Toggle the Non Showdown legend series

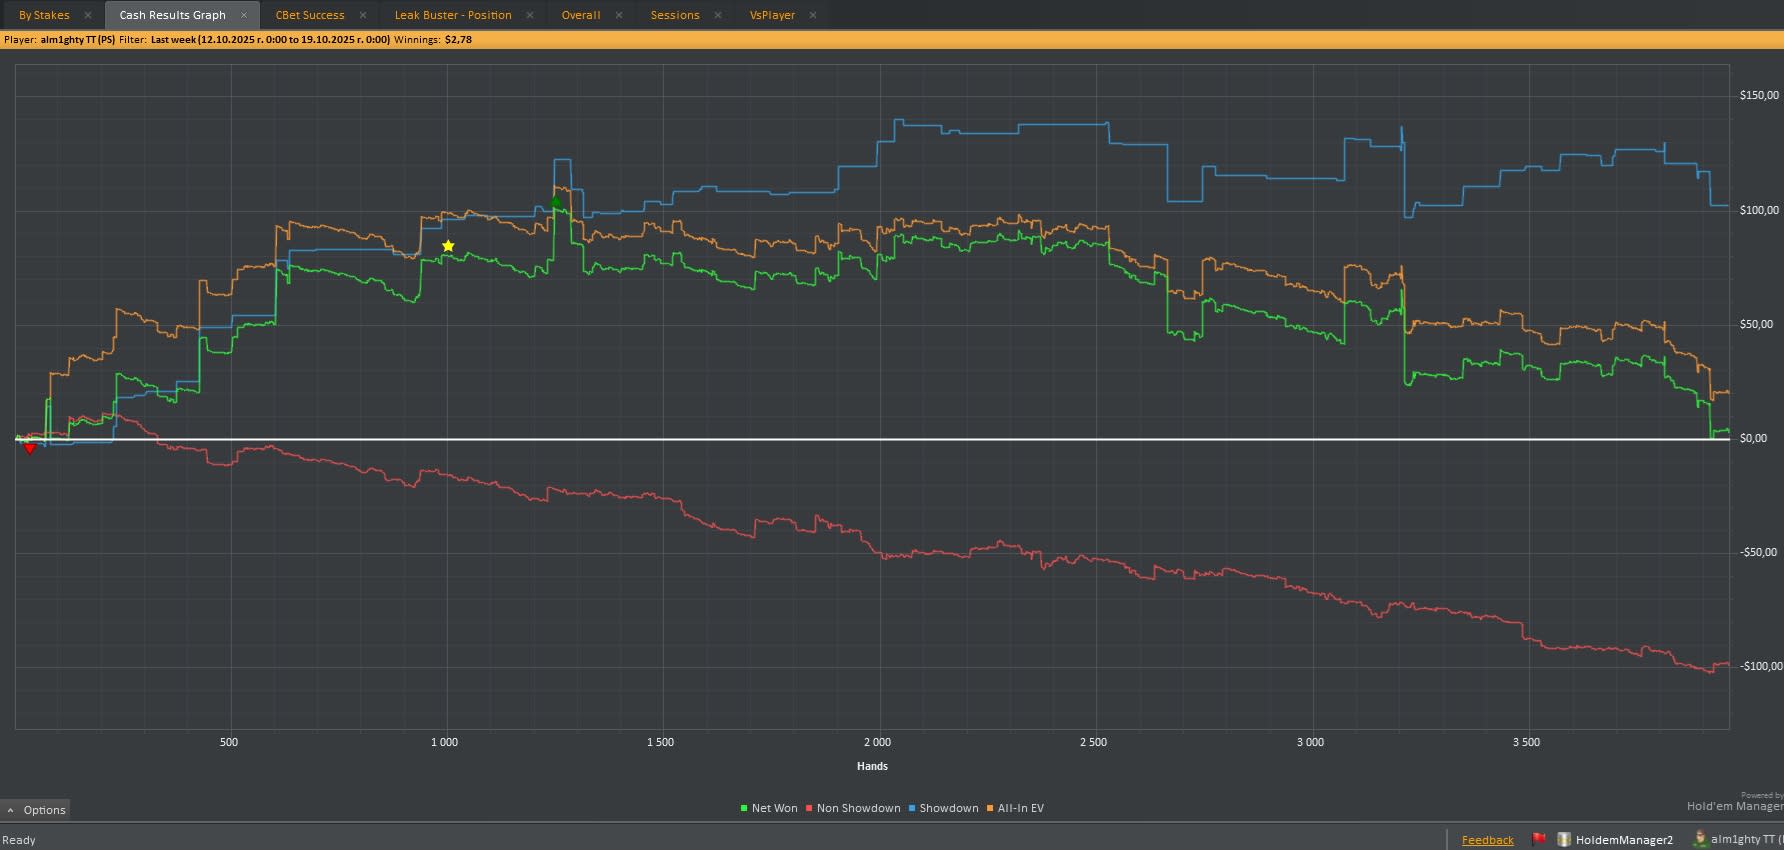[853, 808]
